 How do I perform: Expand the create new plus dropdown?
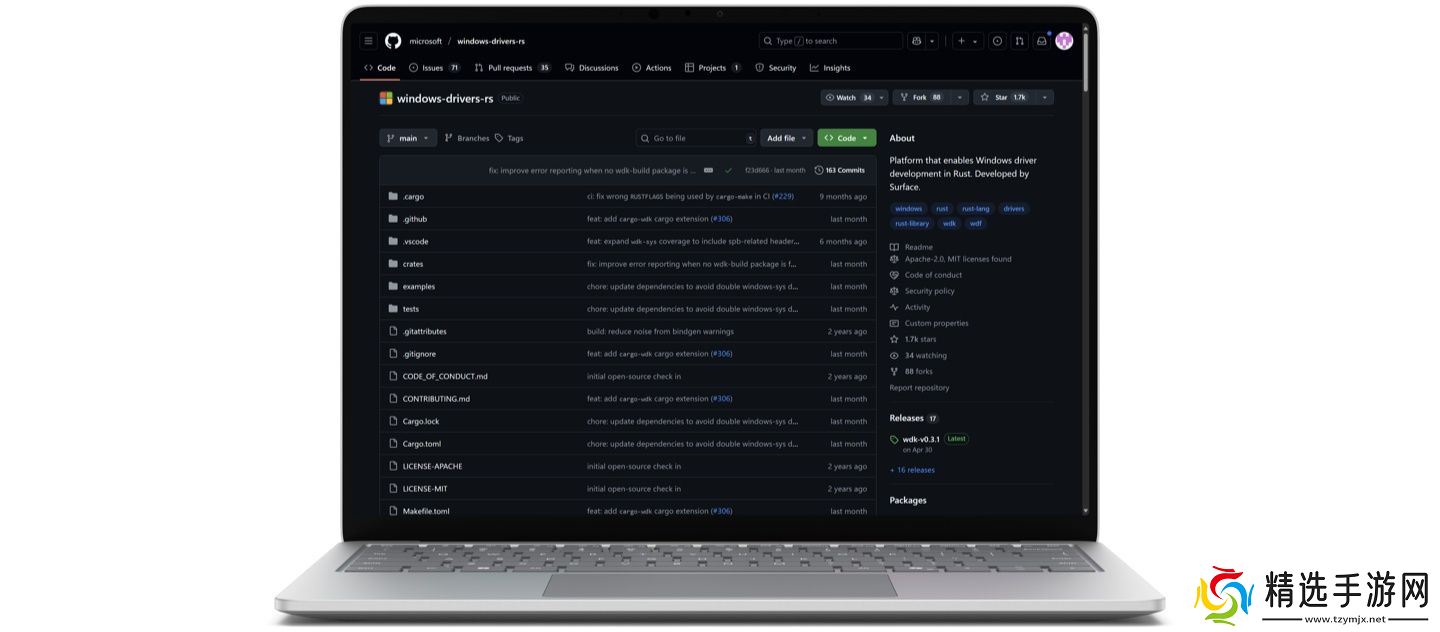[967, 41]
